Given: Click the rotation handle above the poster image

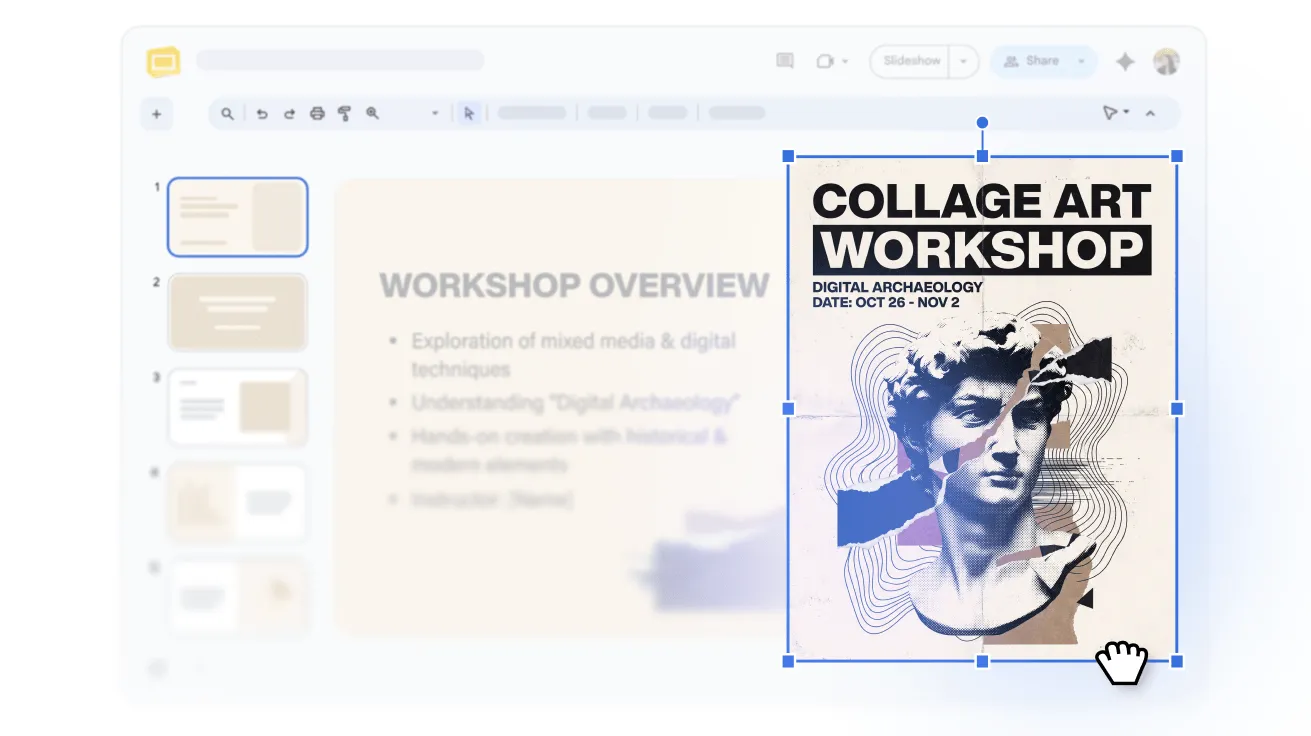Looking at the screenshot, I should tap(982, 122).
